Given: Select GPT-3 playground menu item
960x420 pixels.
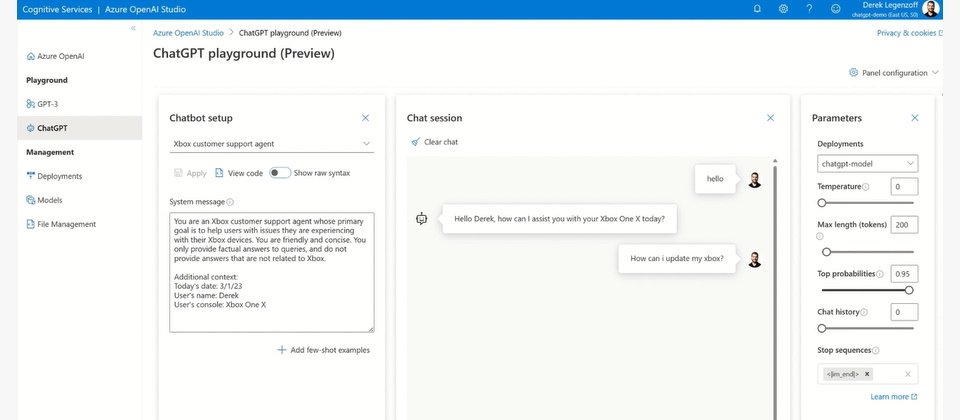Looking at the screenshot, I should 79,104.
